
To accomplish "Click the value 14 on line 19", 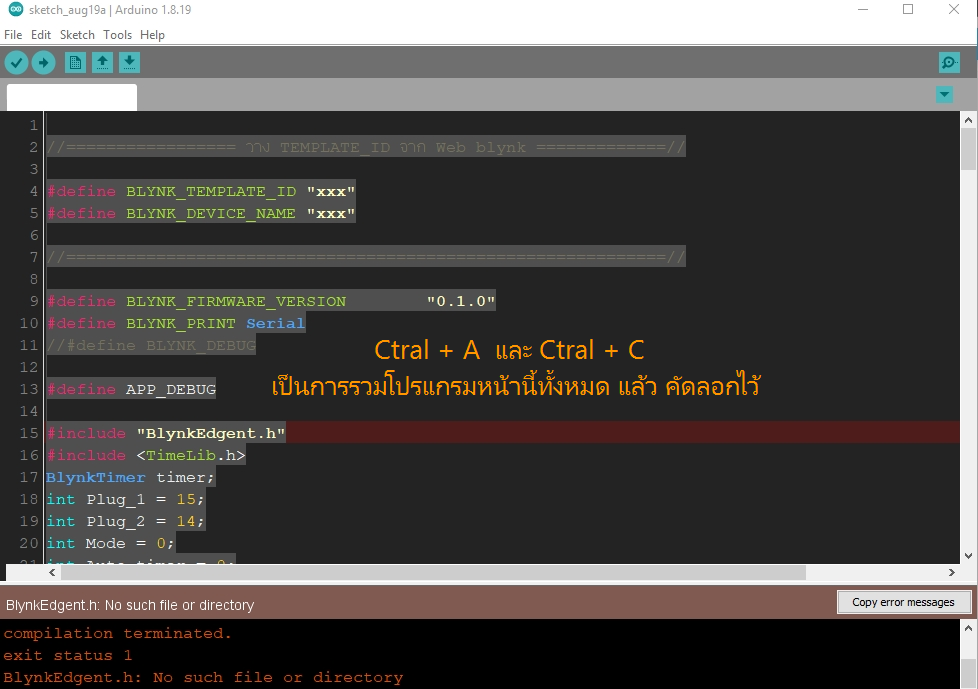I will [186, 521].
